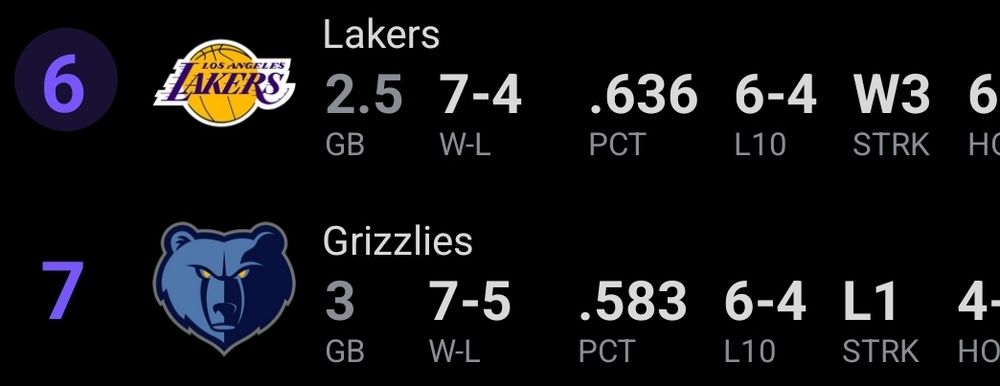Tap Grizzlies last ten 6-4 record

pos(765,301)
